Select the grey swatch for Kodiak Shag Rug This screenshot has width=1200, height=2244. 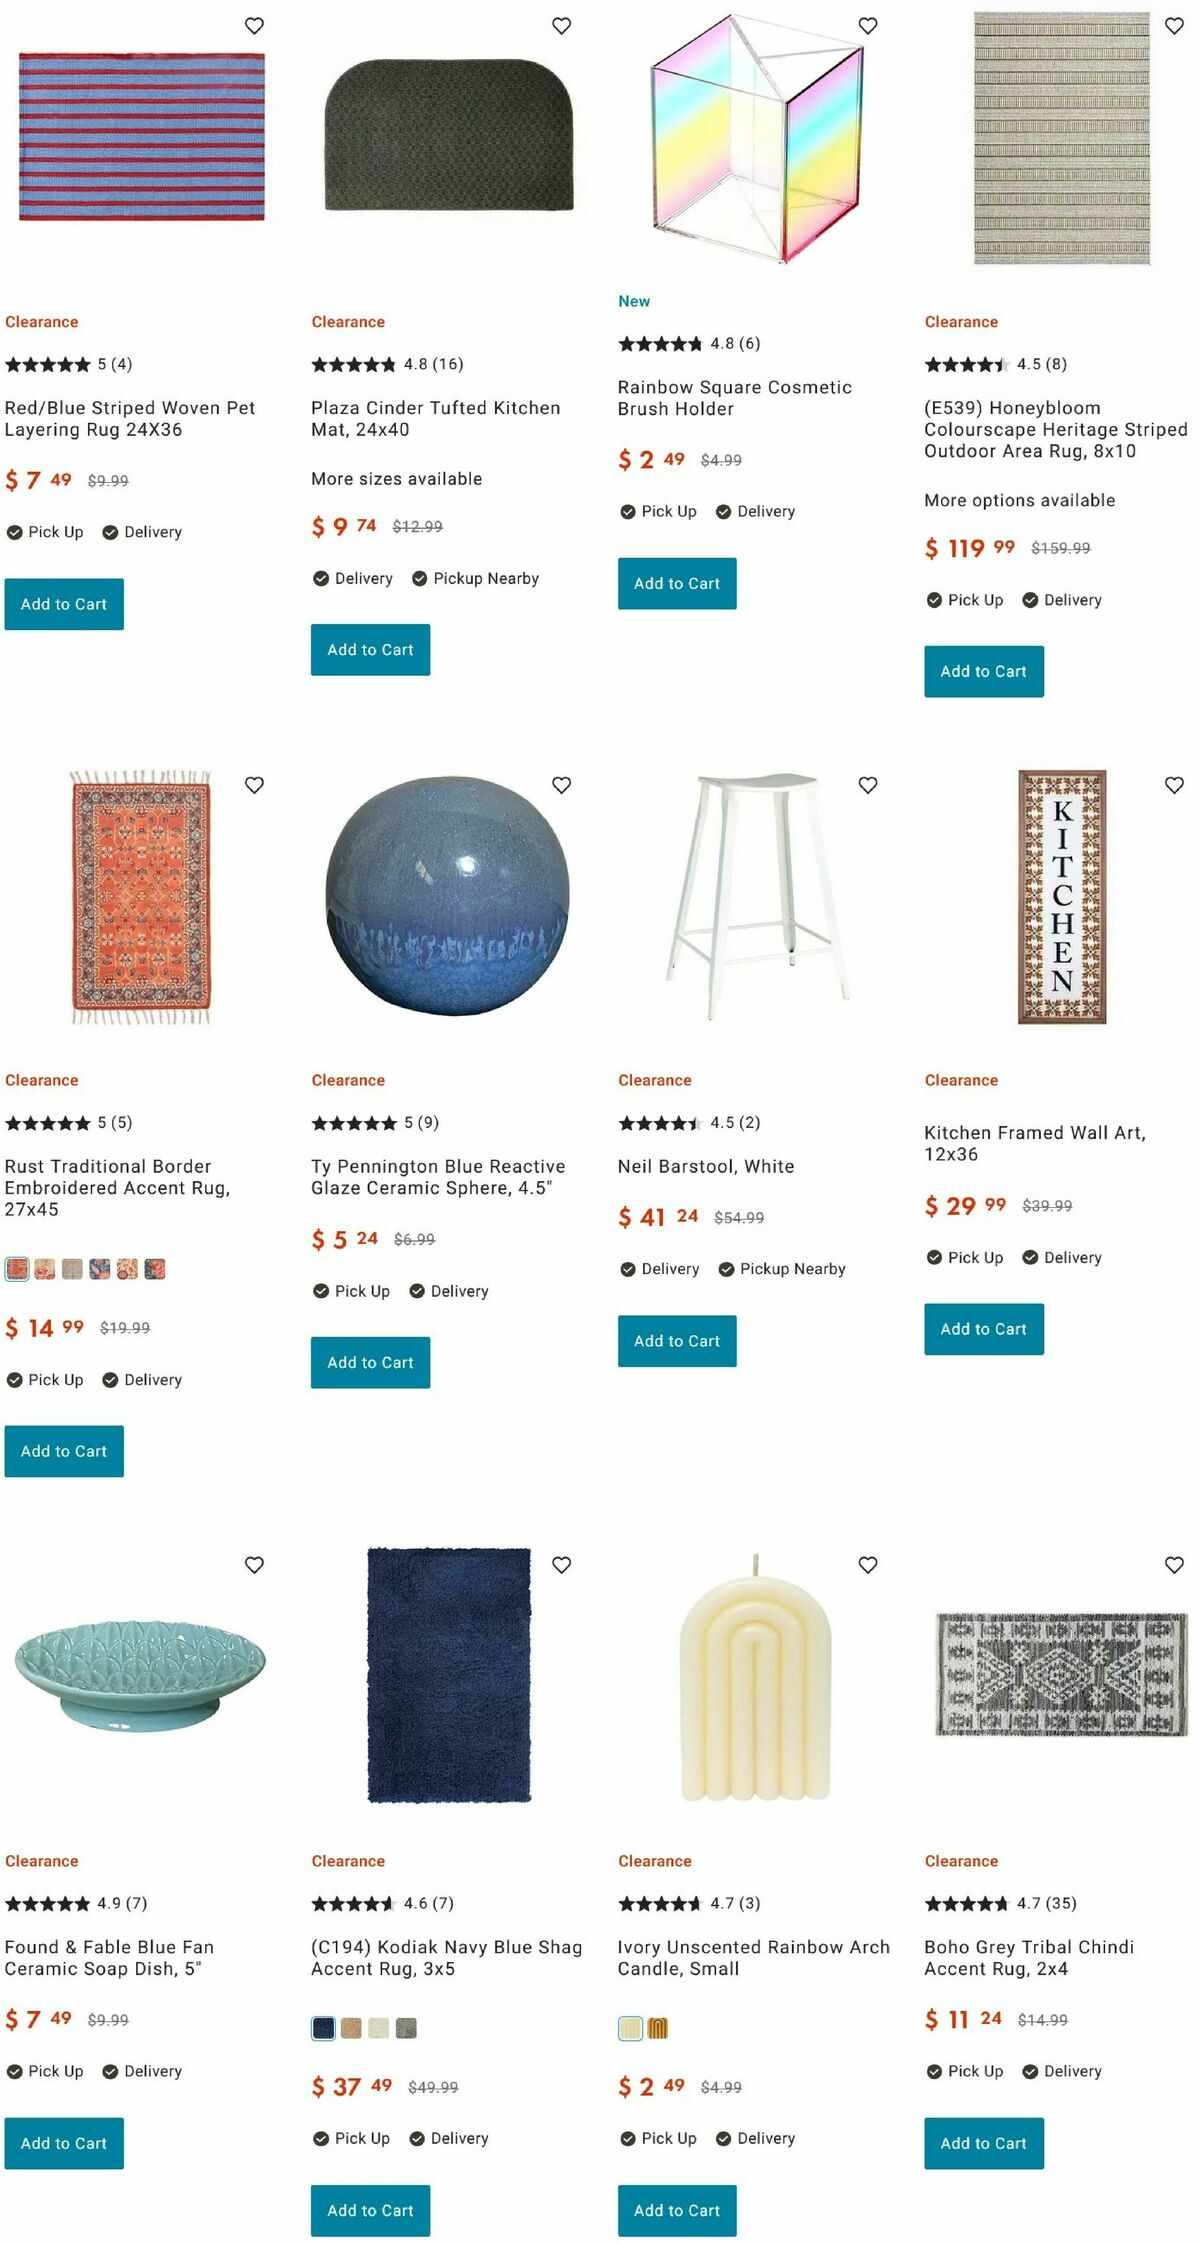[406, 2028]
